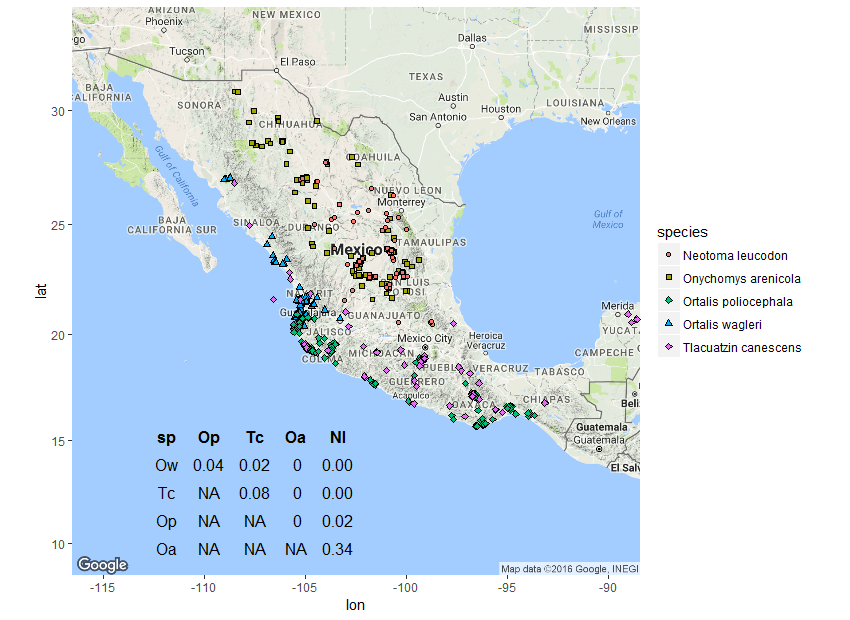Click the 0.02 value in the Op row

(337, 521)
